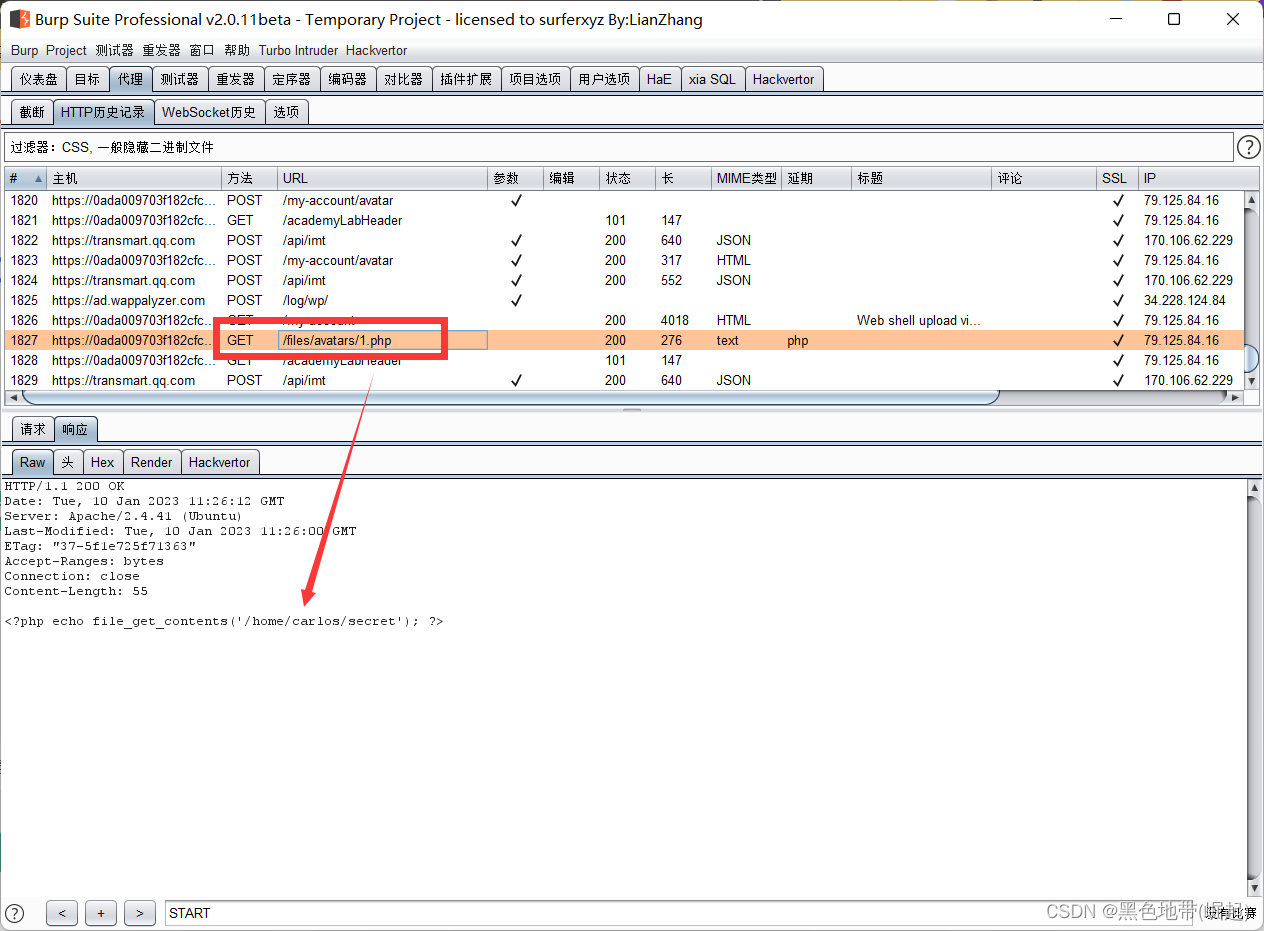Open the Hackvertor menu in menu bar

[377, 50]
